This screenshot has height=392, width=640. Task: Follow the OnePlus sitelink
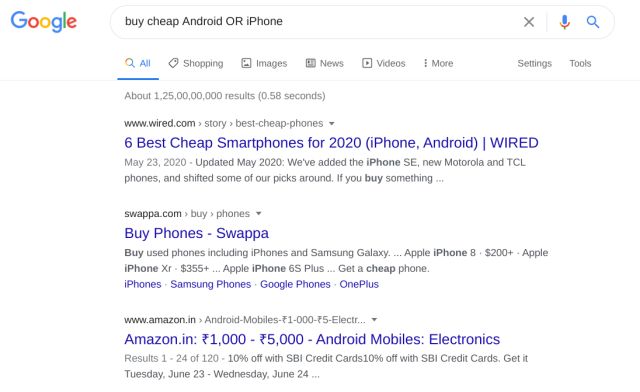(x=359, y=284)
